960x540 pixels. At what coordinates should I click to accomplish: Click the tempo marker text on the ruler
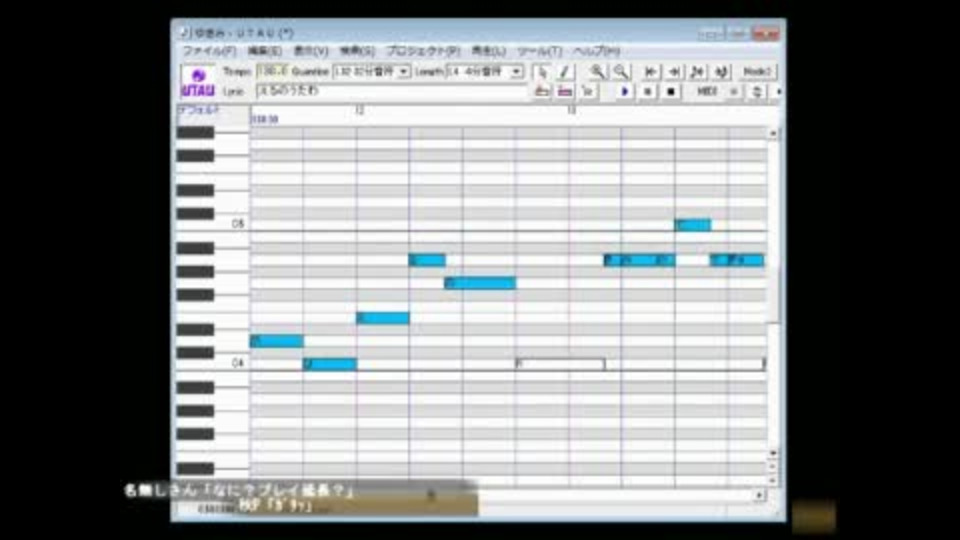(264, 119)
